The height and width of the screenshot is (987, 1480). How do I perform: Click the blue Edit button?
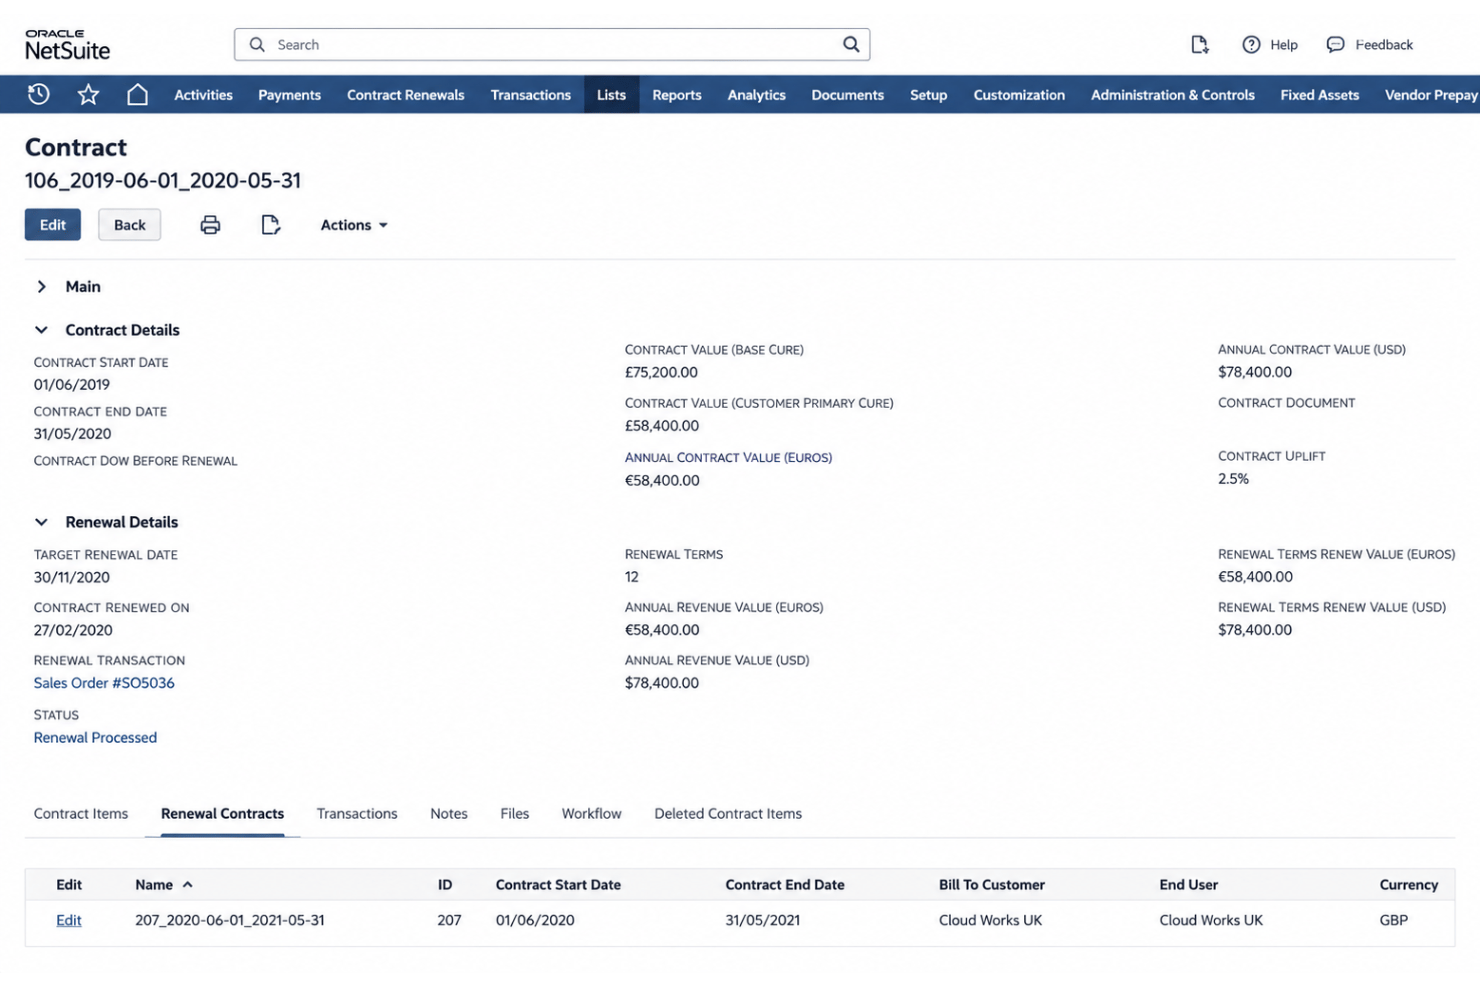(x=53, y=225)
